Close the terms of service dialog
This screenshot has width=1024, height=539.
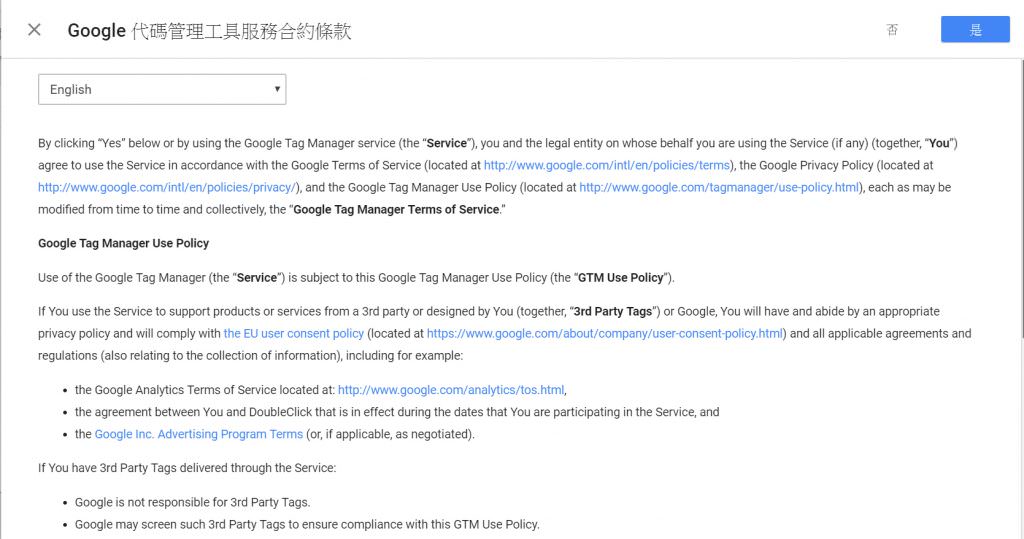34,30
